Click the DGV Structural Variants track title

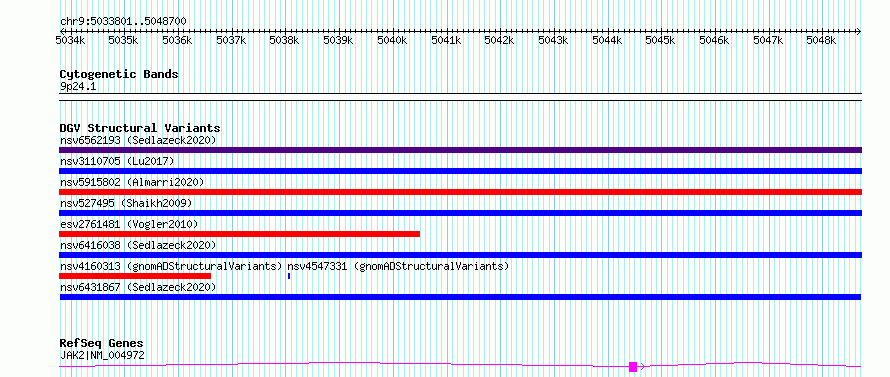(x=140, y=128)
